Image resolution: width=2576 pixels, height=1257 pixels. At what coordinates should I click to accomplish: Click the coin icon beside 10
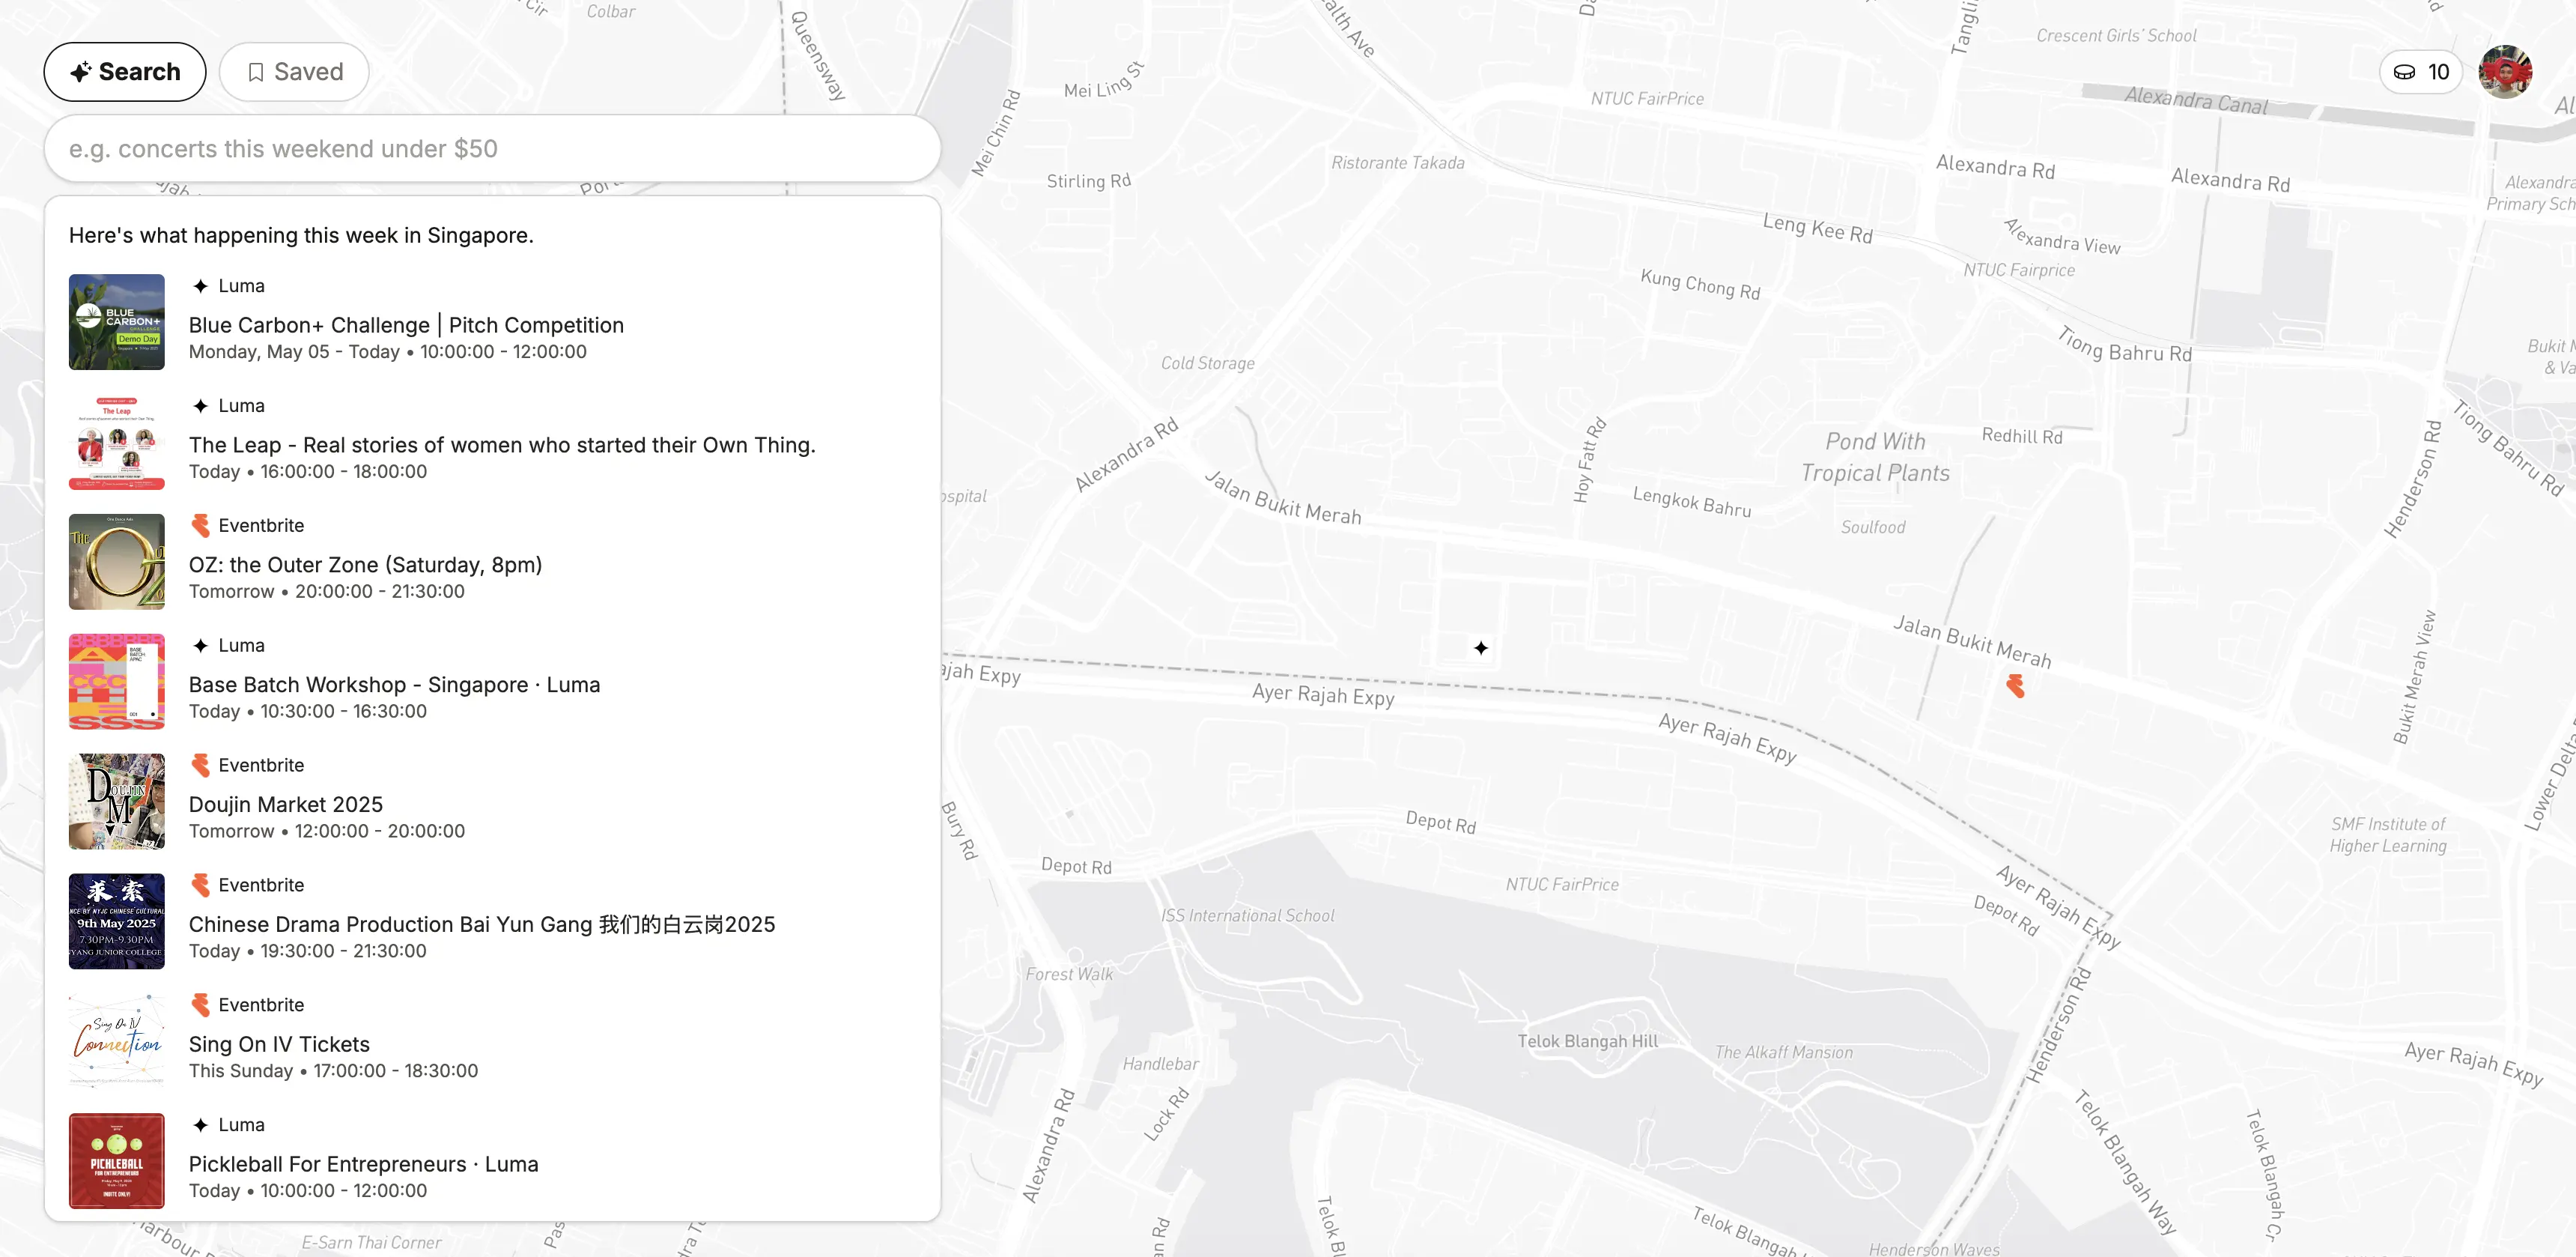[2405, 72]
